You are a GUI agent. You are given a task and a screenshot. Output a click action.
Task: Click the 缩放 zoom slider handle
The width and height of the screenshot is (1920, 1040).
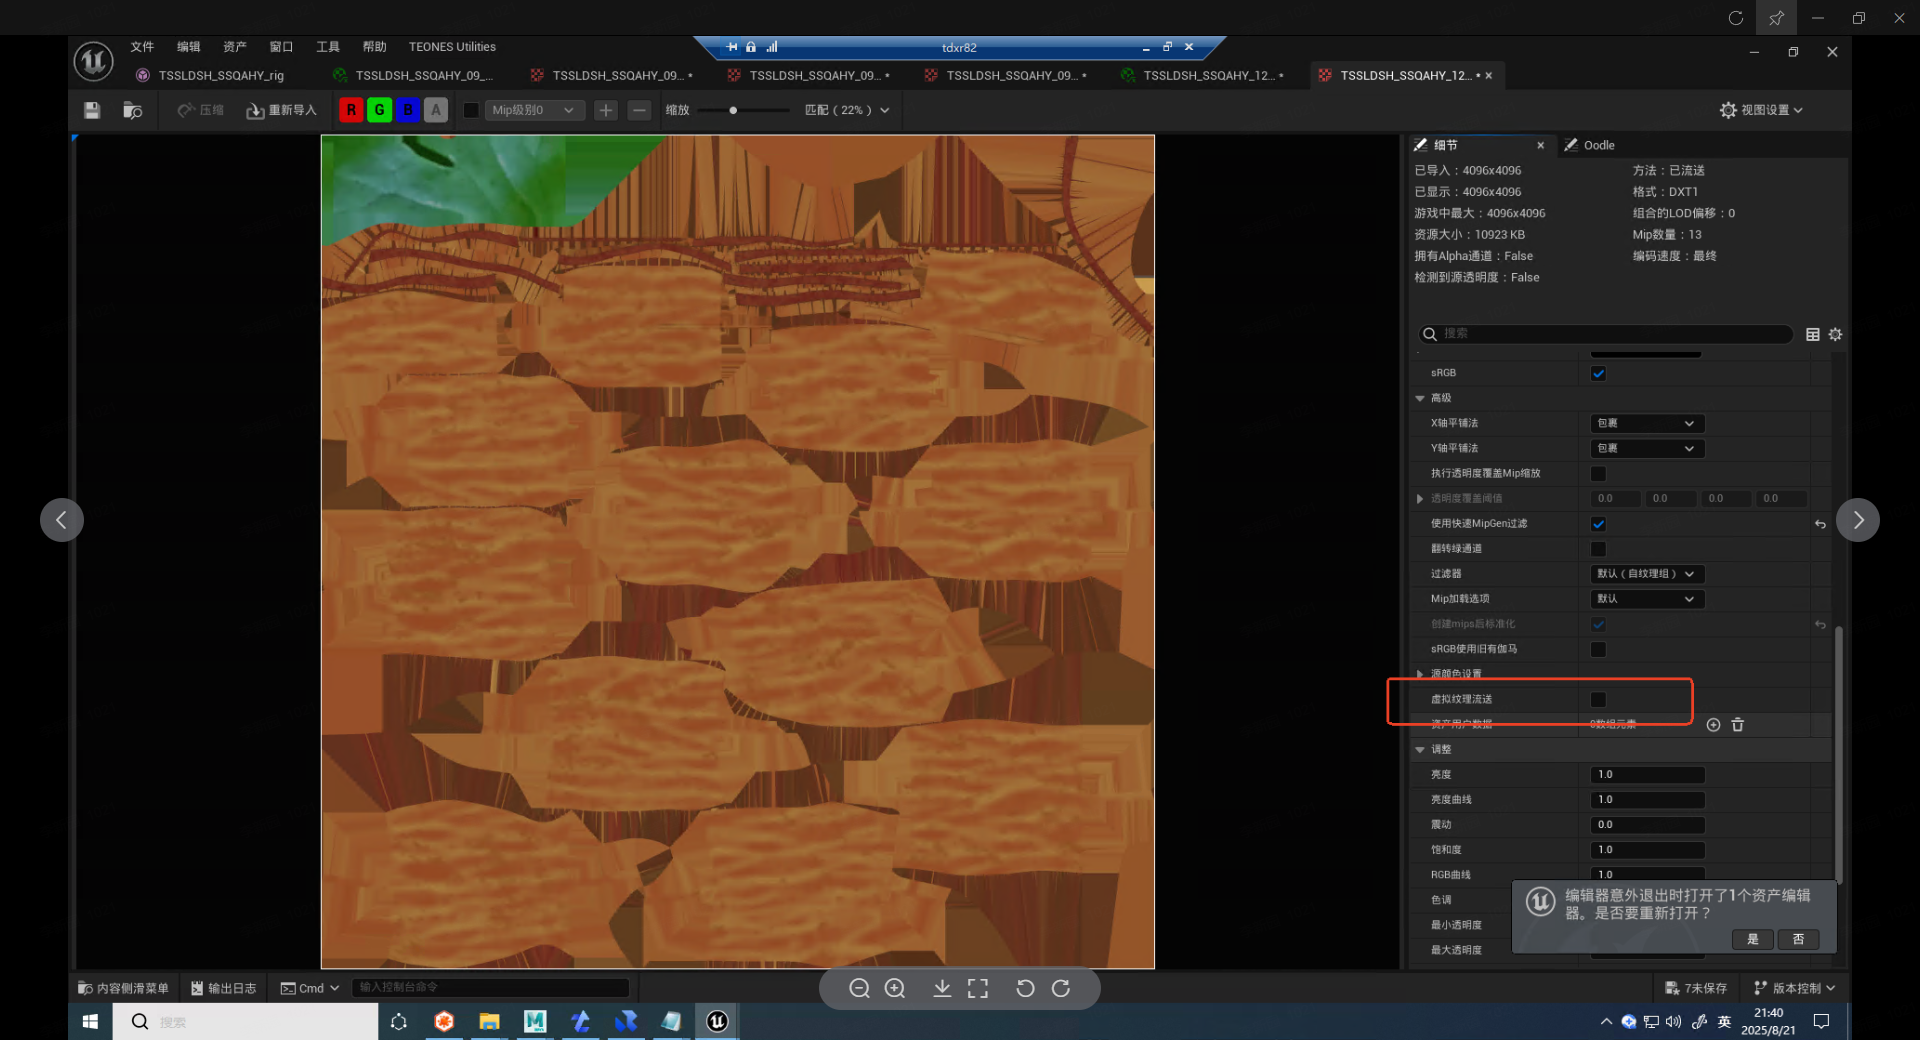(733, 110)
